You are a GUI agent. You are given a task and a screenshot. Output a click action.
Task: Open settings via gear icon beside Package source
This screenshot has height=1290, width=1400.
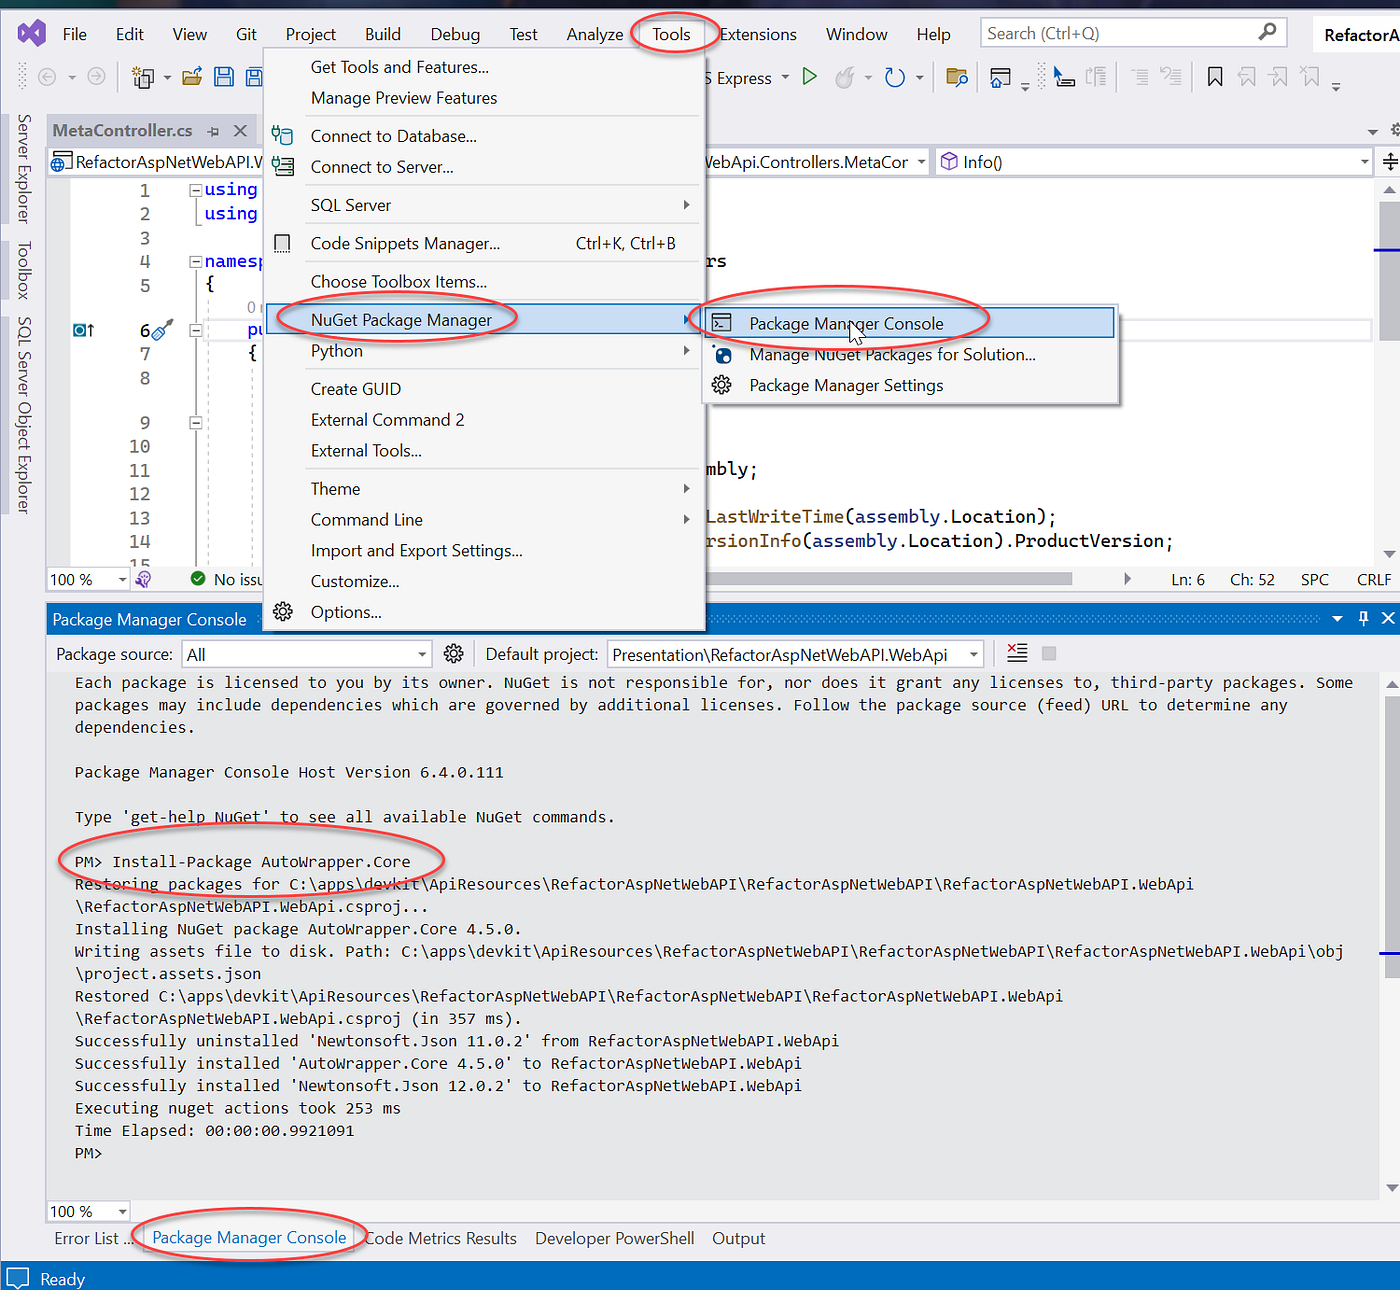click(454, 653)
